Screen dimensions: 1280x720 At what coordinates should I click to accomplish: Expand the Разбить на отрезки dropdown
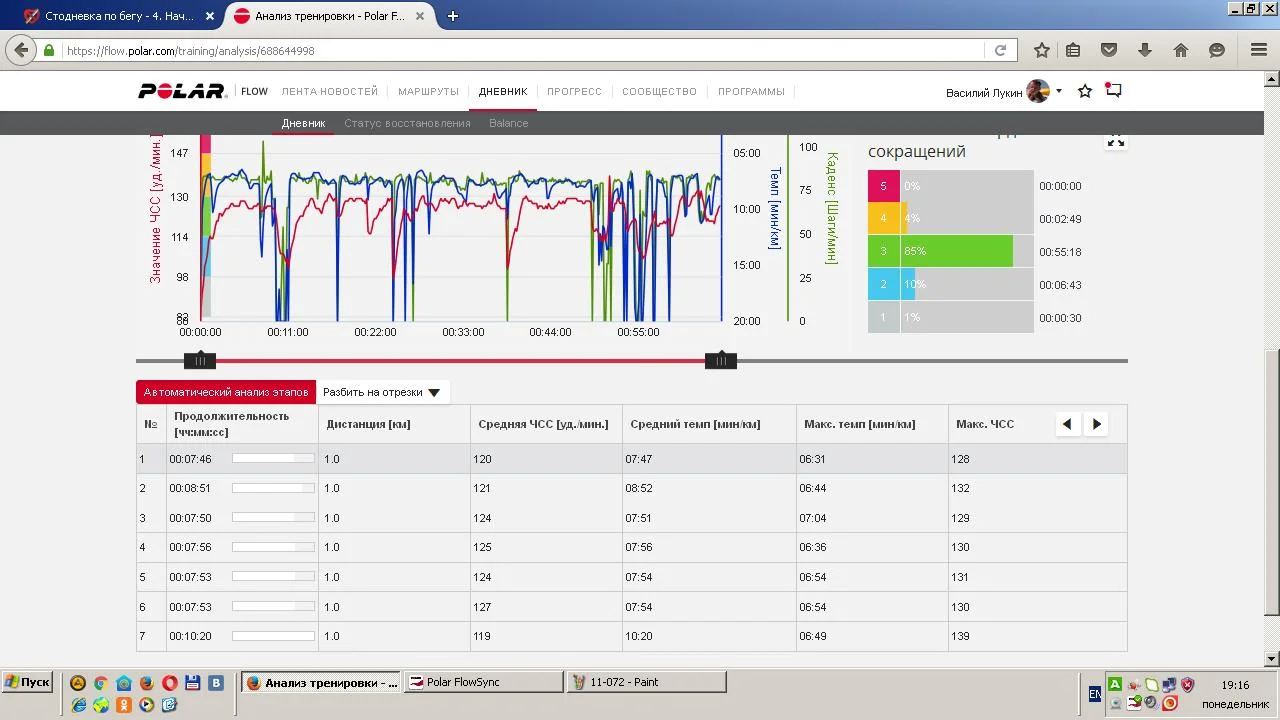click(382, 393)
